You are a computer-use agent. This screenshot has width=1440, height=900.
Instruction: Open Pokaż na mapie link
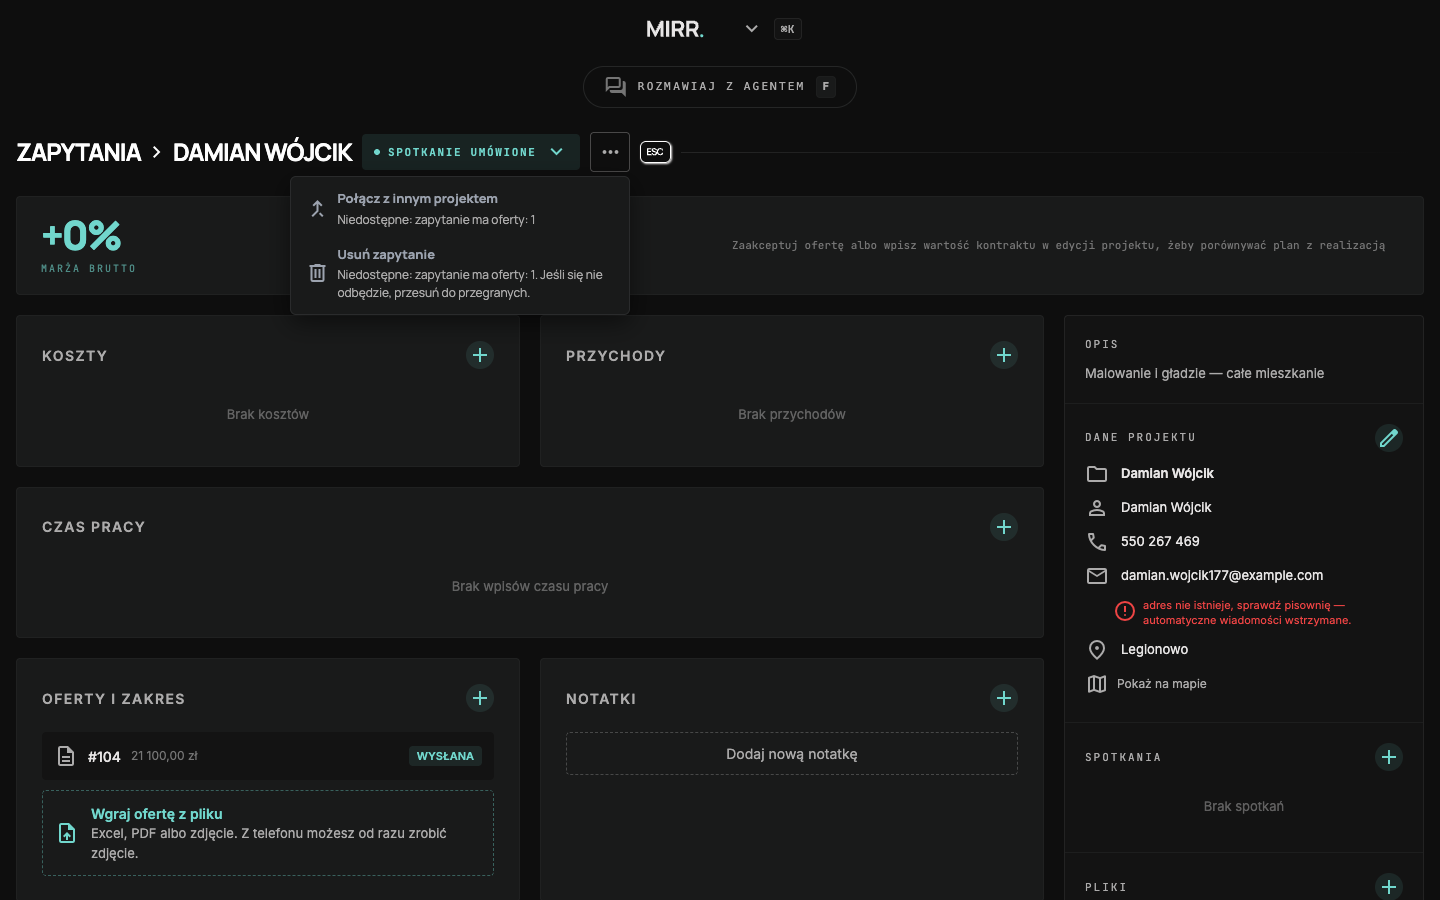coord(1162,684)
